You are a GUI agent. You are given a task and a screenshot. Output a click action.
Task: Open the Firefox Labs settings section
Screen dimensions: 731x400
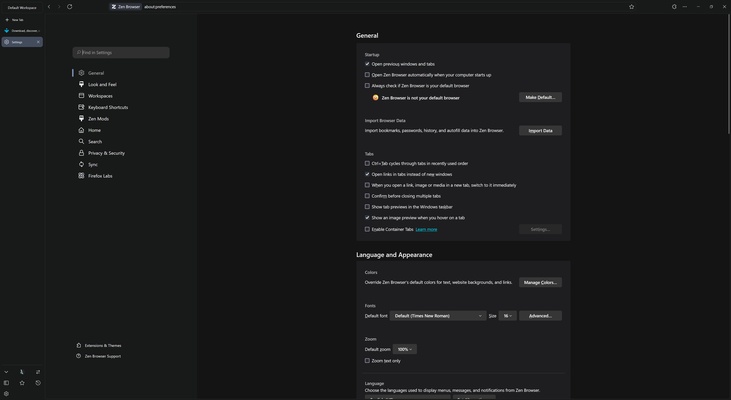coord(100,176)
